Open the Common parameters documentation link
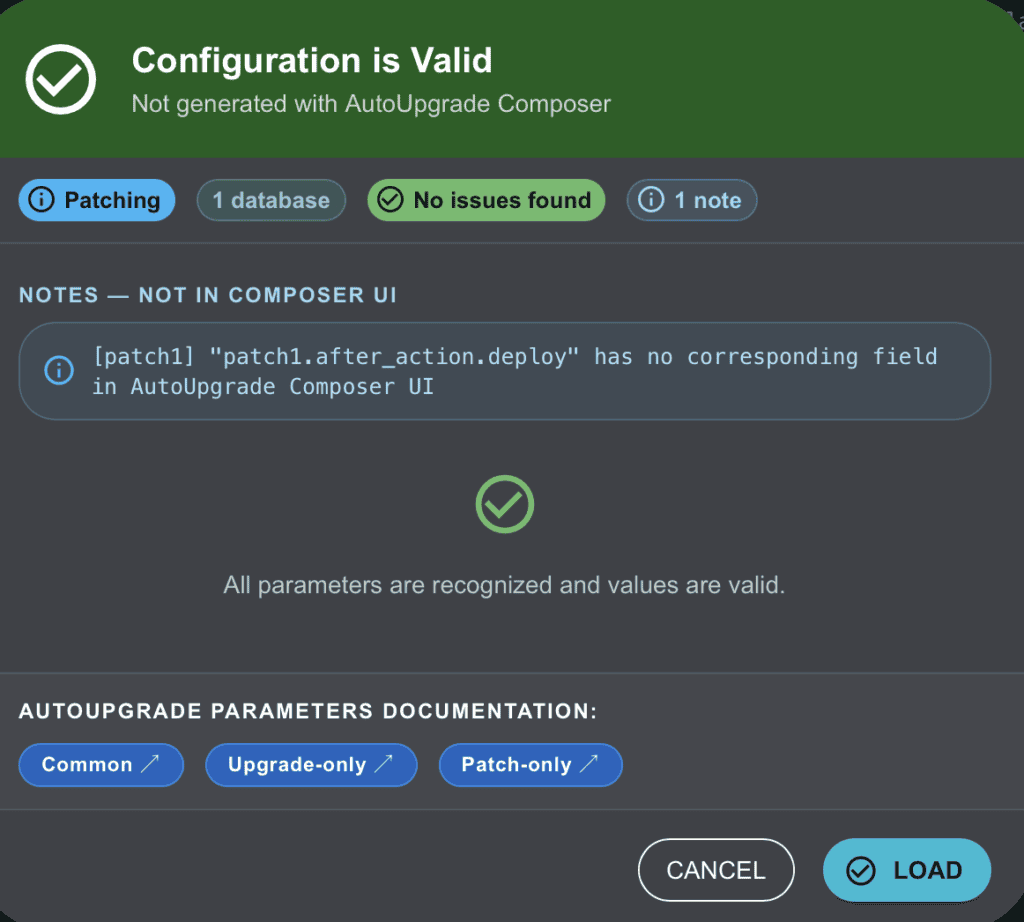 [x=101, y=765]
